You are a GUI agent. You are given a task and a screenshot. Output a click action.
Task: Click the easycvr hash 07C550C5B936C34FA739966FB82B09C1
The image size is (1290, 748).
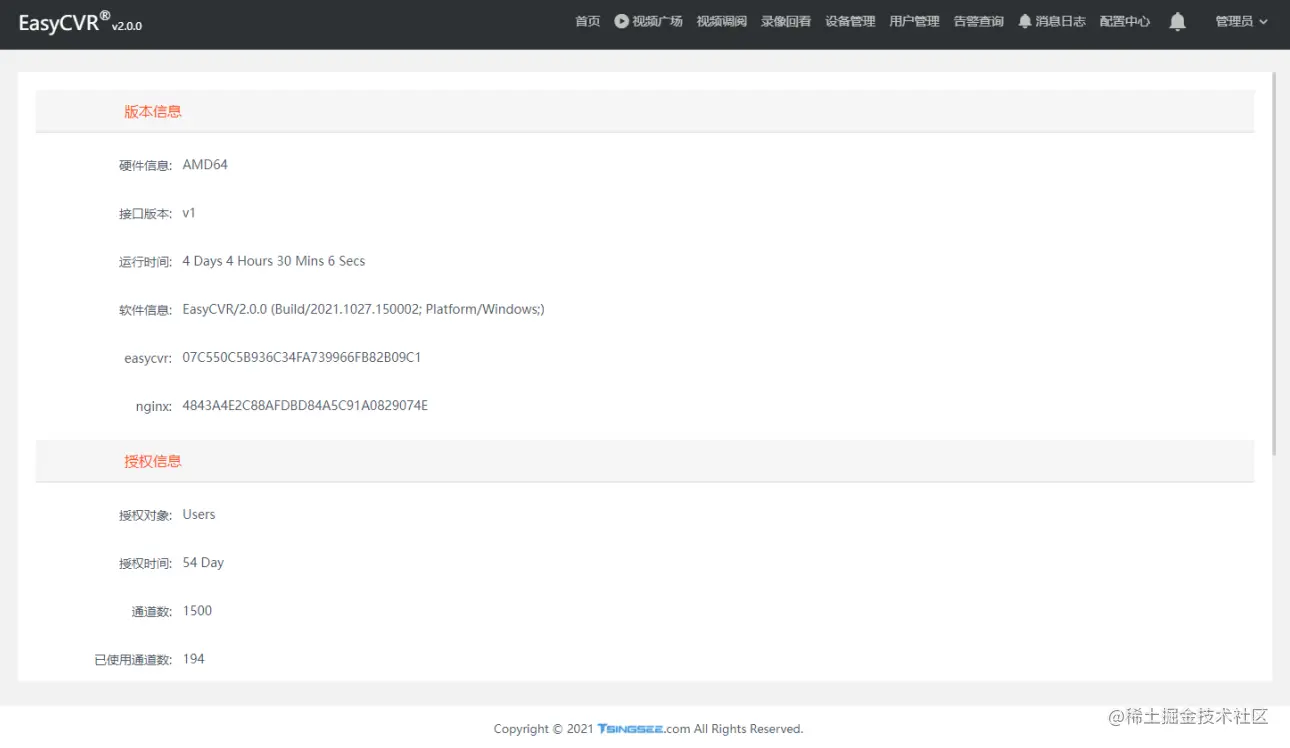click(x=302, y=357)
